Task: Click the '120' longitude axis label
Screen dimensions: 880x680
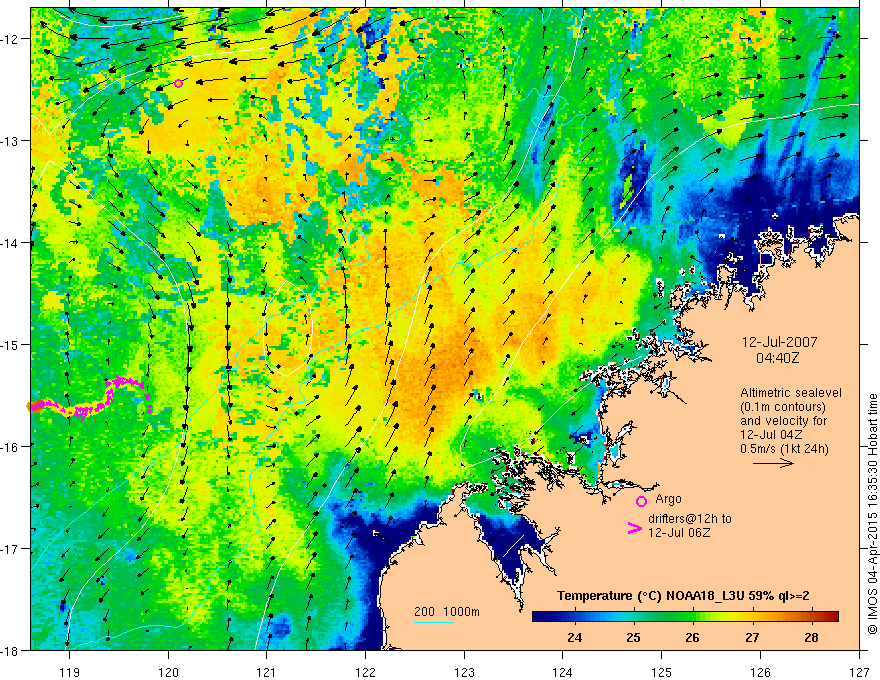Action: [x=168, y=672]
